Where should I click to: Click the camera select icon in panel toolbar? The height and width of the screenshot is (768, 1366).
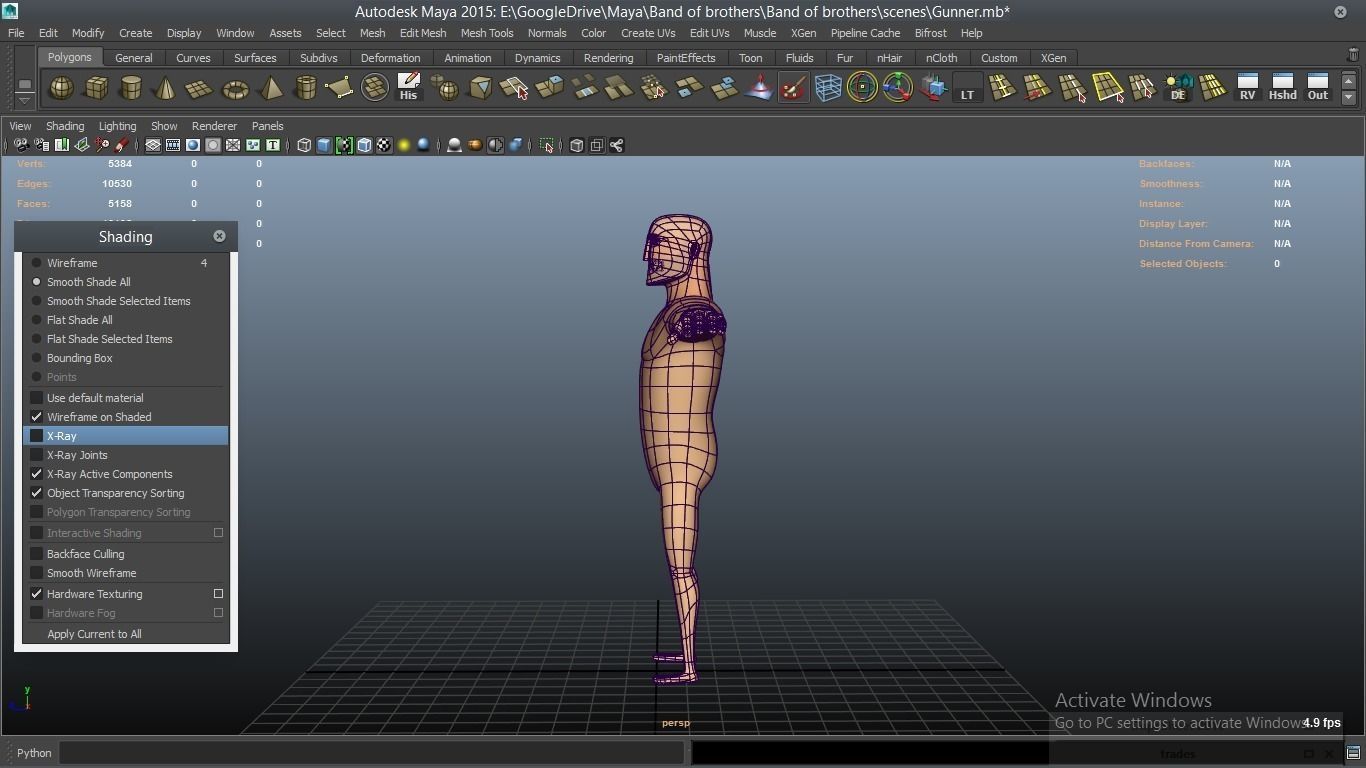coord(21,146)
